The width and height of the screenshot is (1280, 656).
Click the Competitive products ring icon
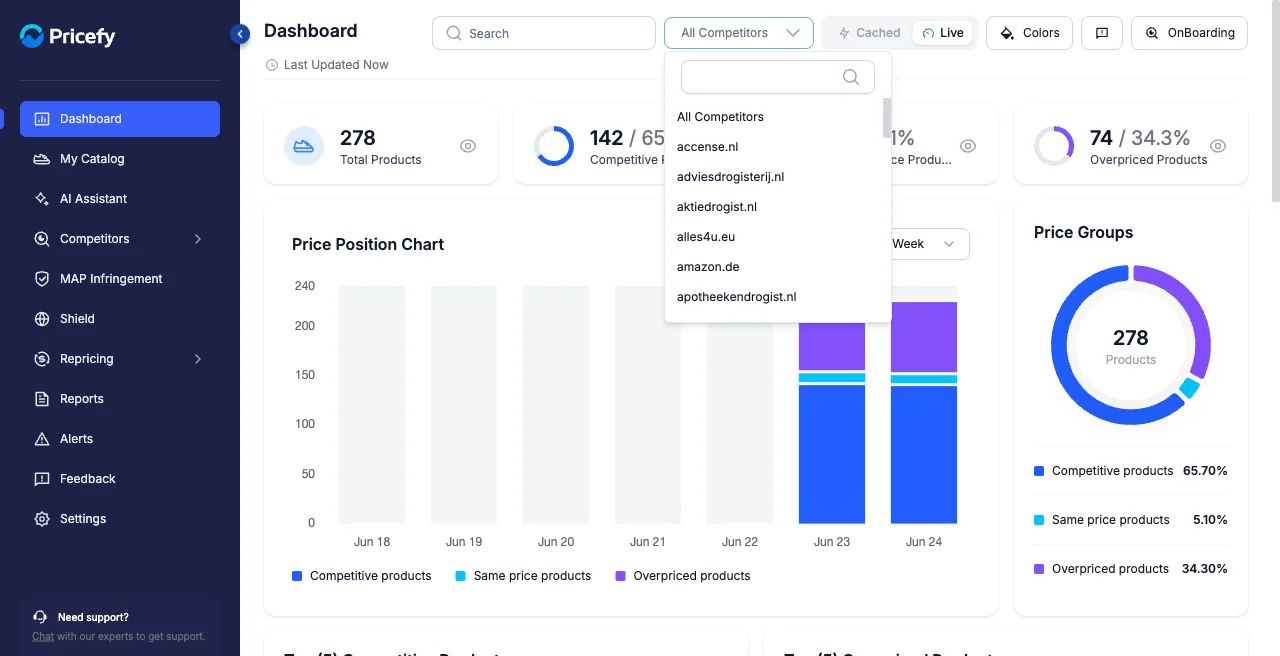554,146
